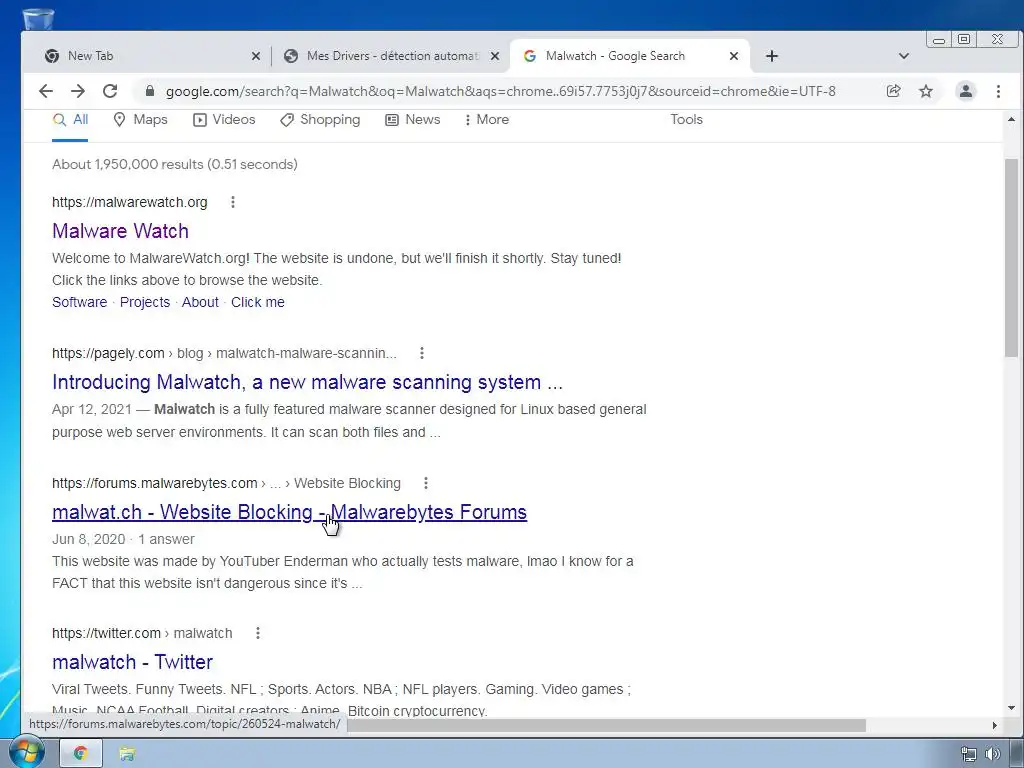Screen dimensions: 1024x768
Task: Open options for twitter.com result
Action: (258, 633)
